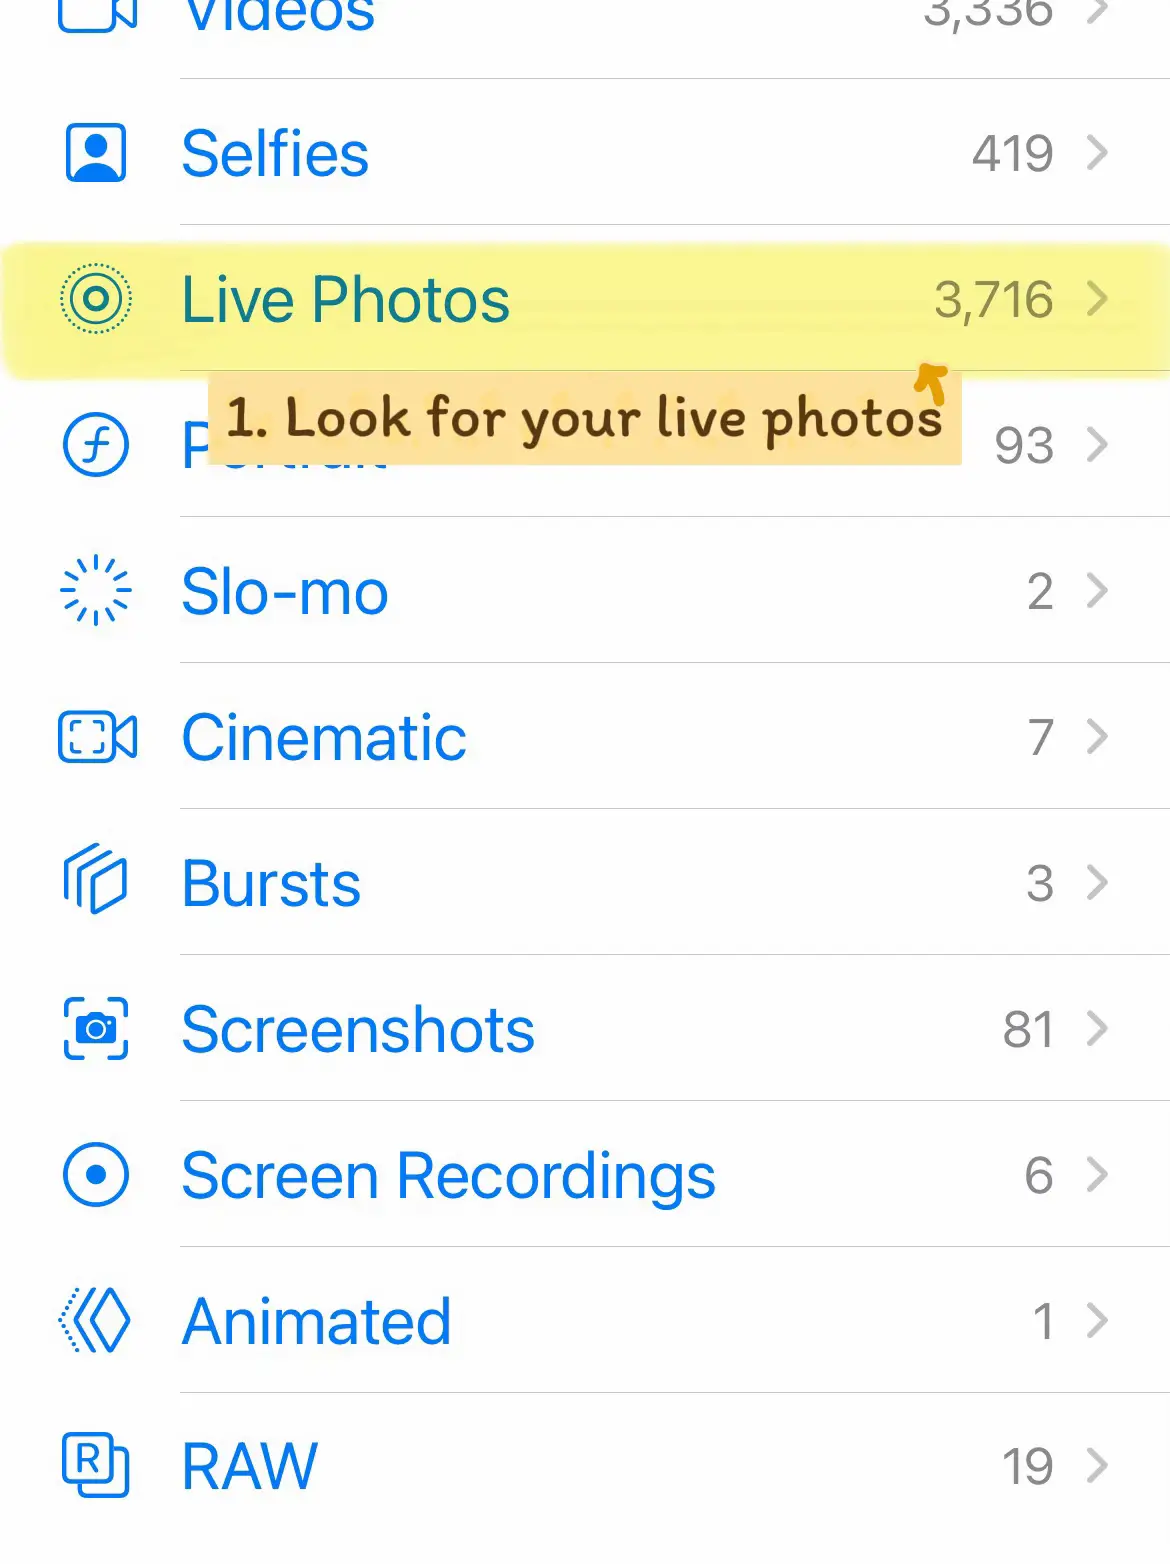The width and height of the screenshot is (1170, 1564).
Task: Tap the Screenshots camera viewfinder icon
Action: 96,1029
